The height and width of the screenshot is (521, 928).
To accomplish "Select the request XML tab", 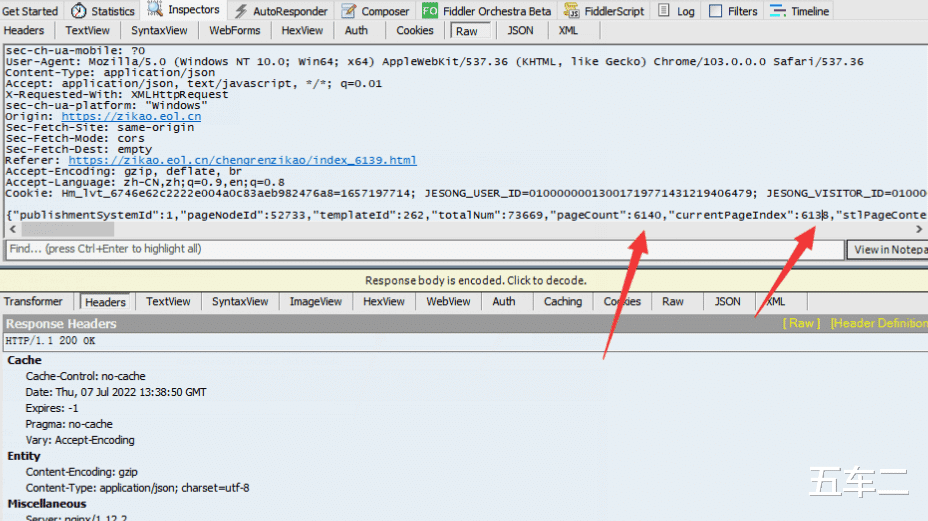I will coord(568,30).
